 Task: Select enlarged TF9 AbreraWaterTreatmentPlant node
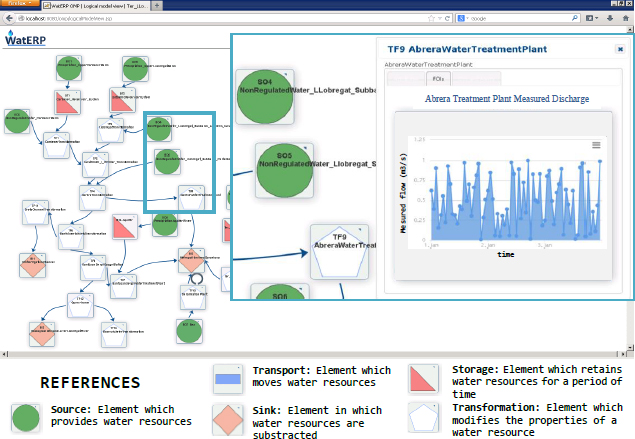339,251
